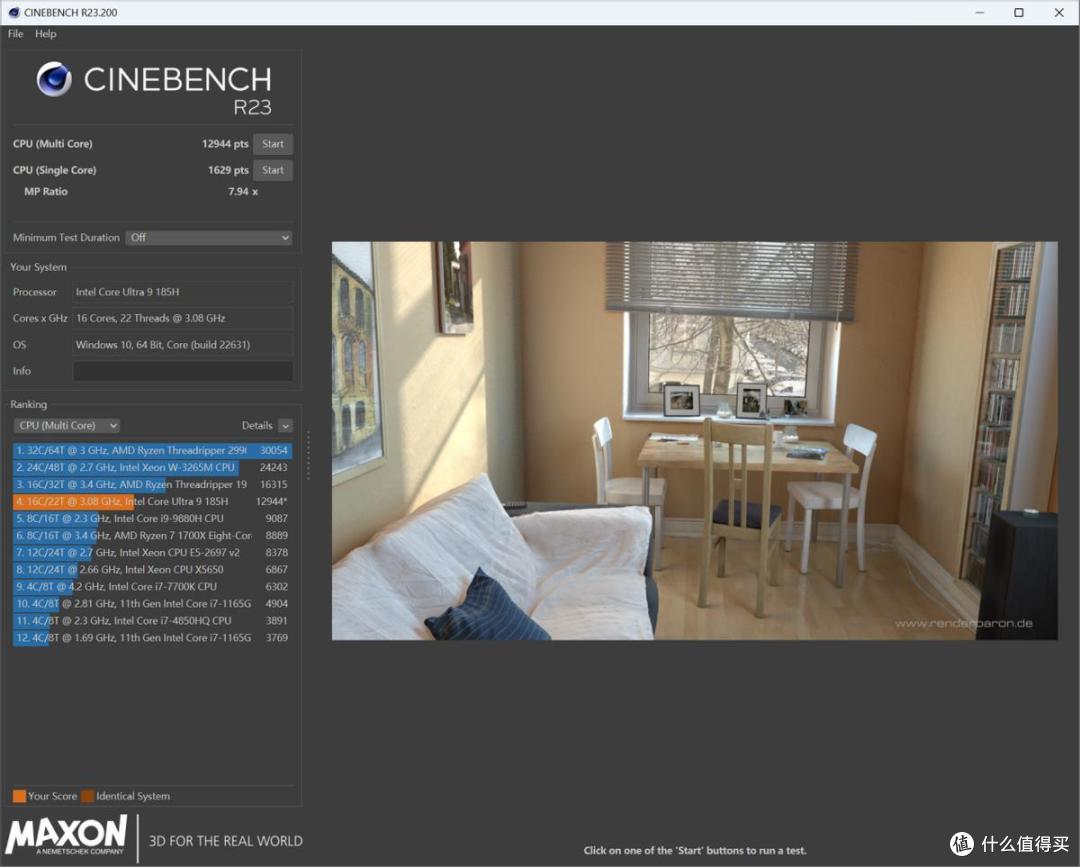Select ranking row AMD Ryzen Threadripper 30054

152,450
